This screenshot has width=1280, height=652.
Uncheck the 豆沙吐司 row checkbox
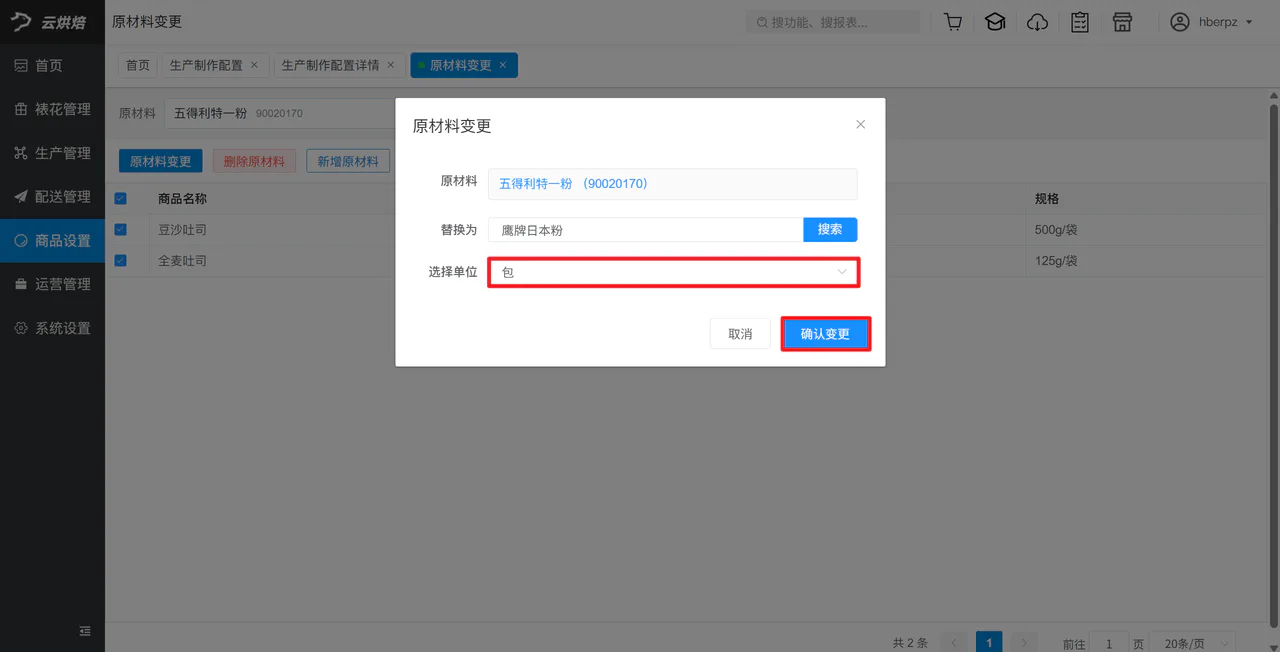120,229
